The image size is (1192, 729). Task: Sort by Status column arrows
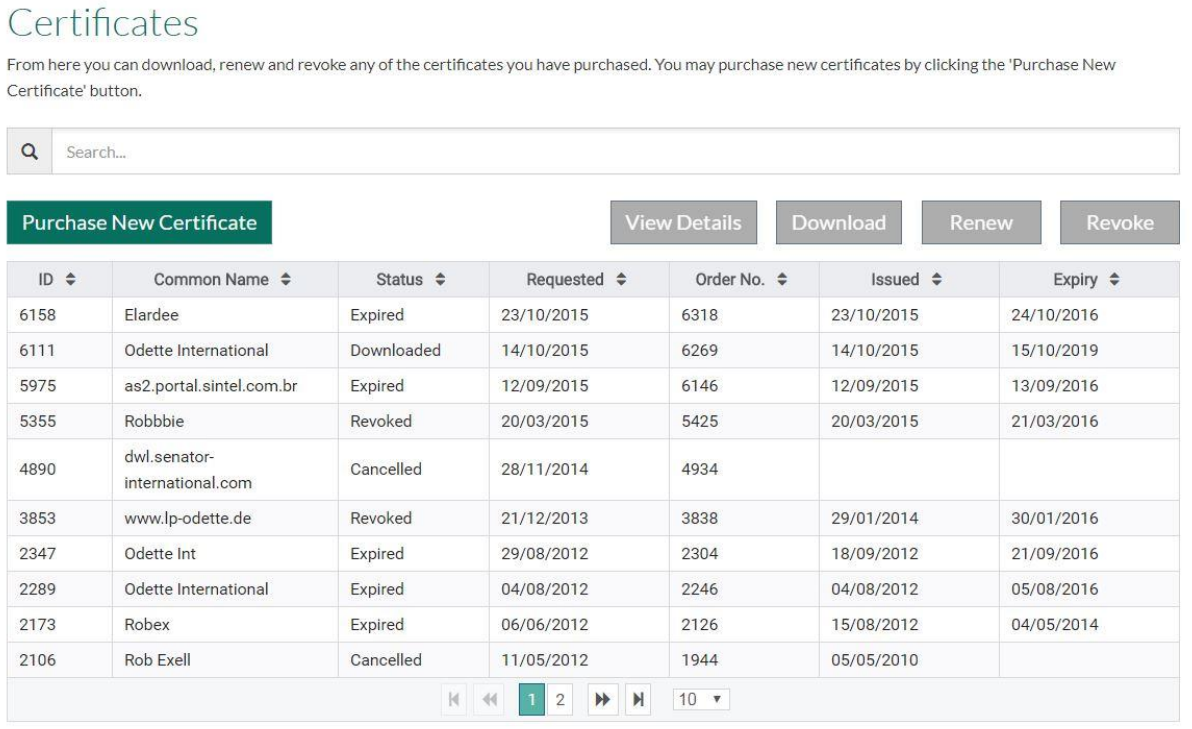click(440, 280)
